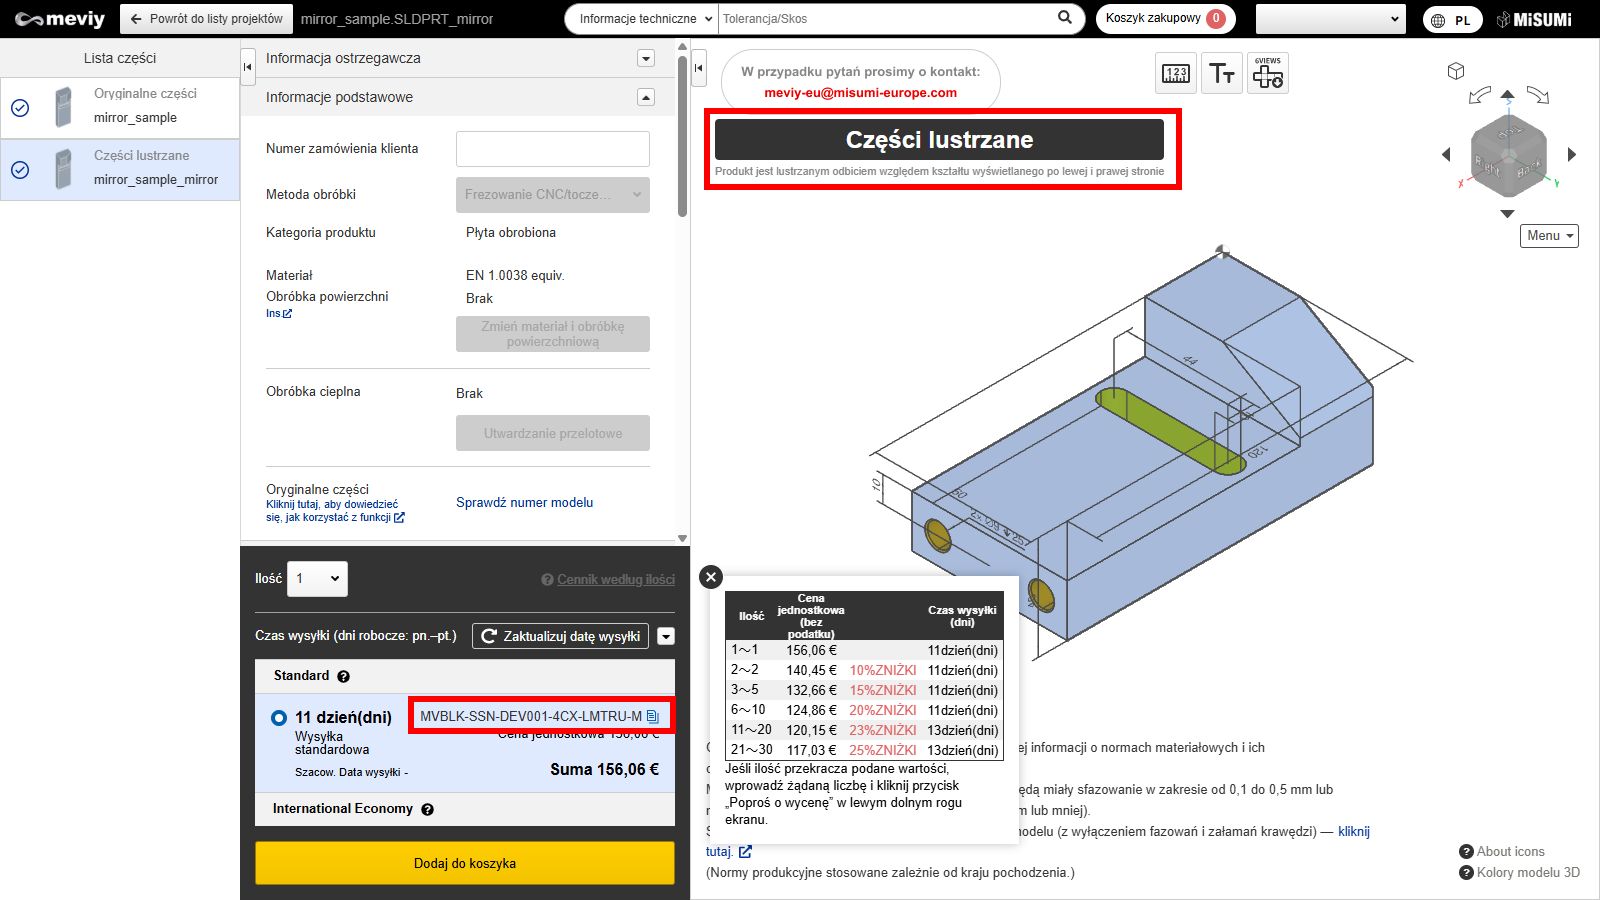Collapse the parts list panel
This screenshot has width=1600, height=900.
coord(248,67)
